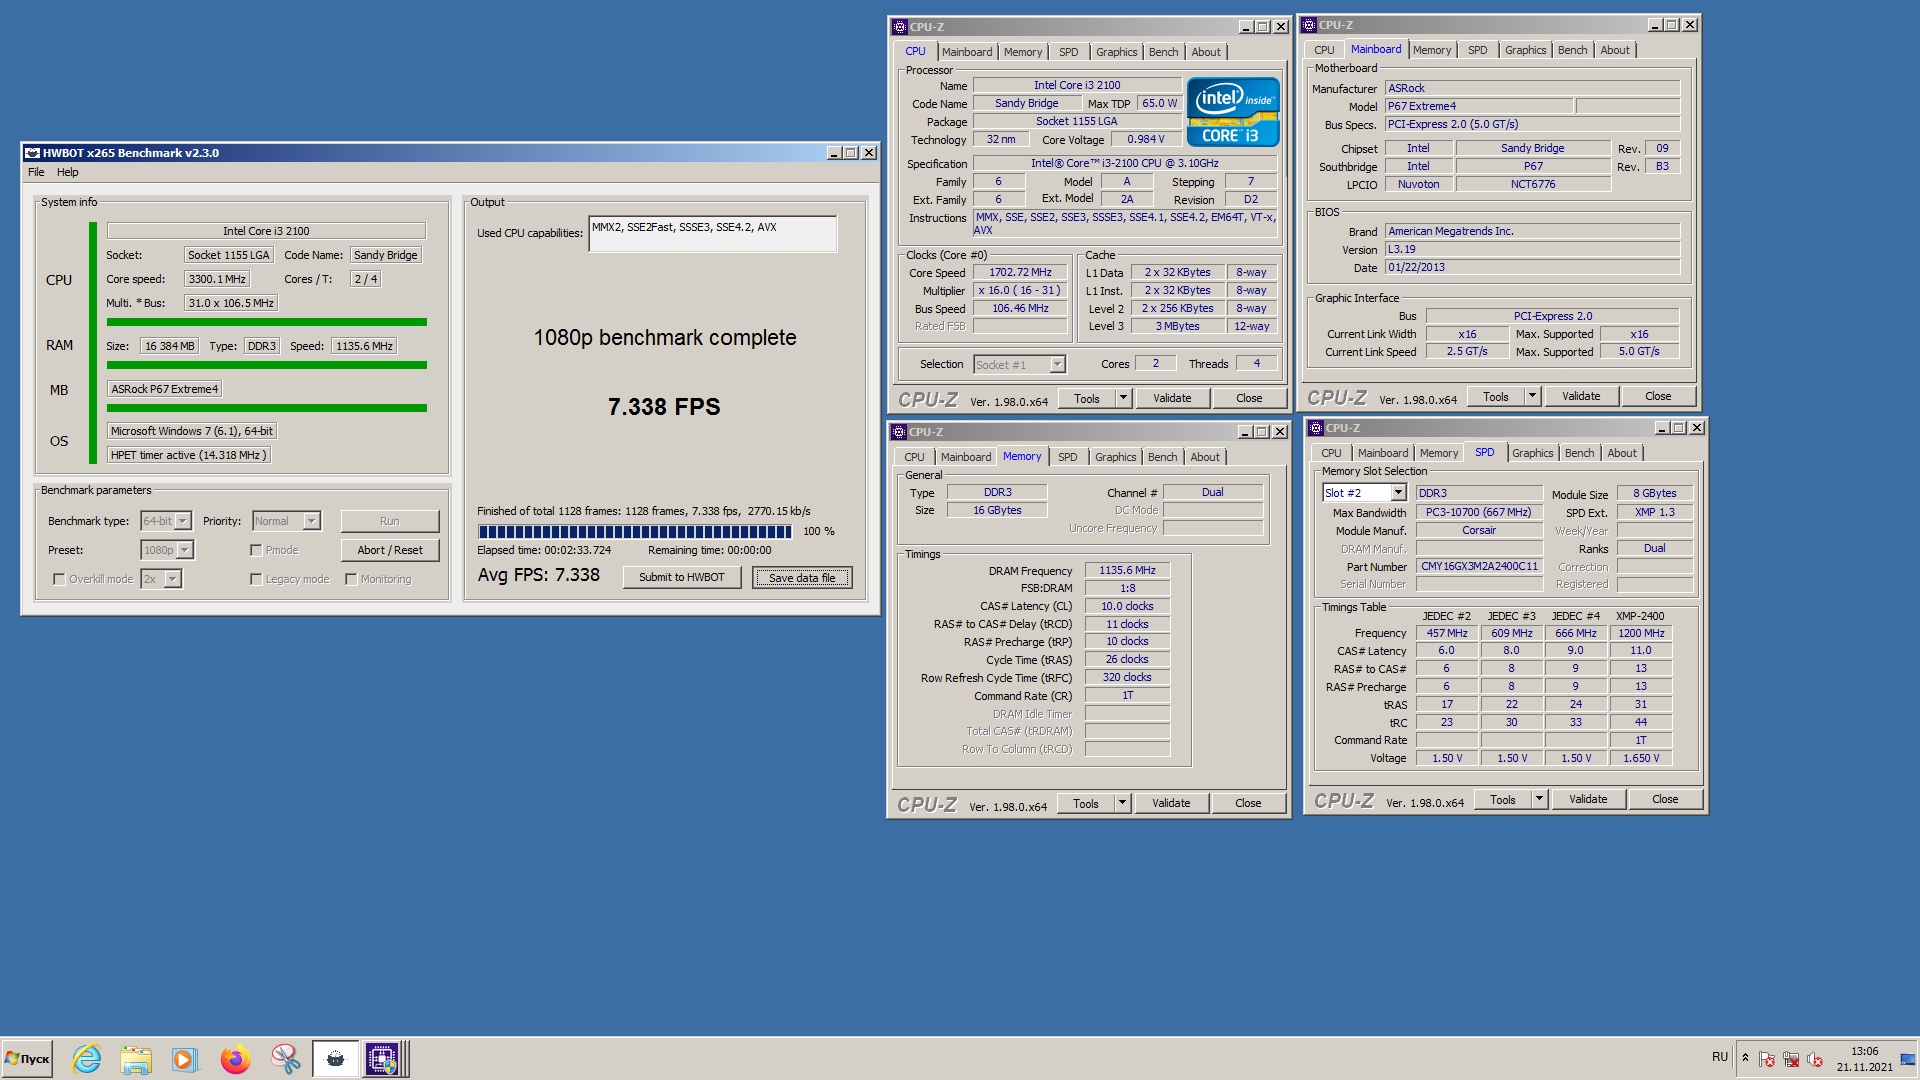Select Mainboard tab in CPU-Z SPD window

coord(1383,453)
